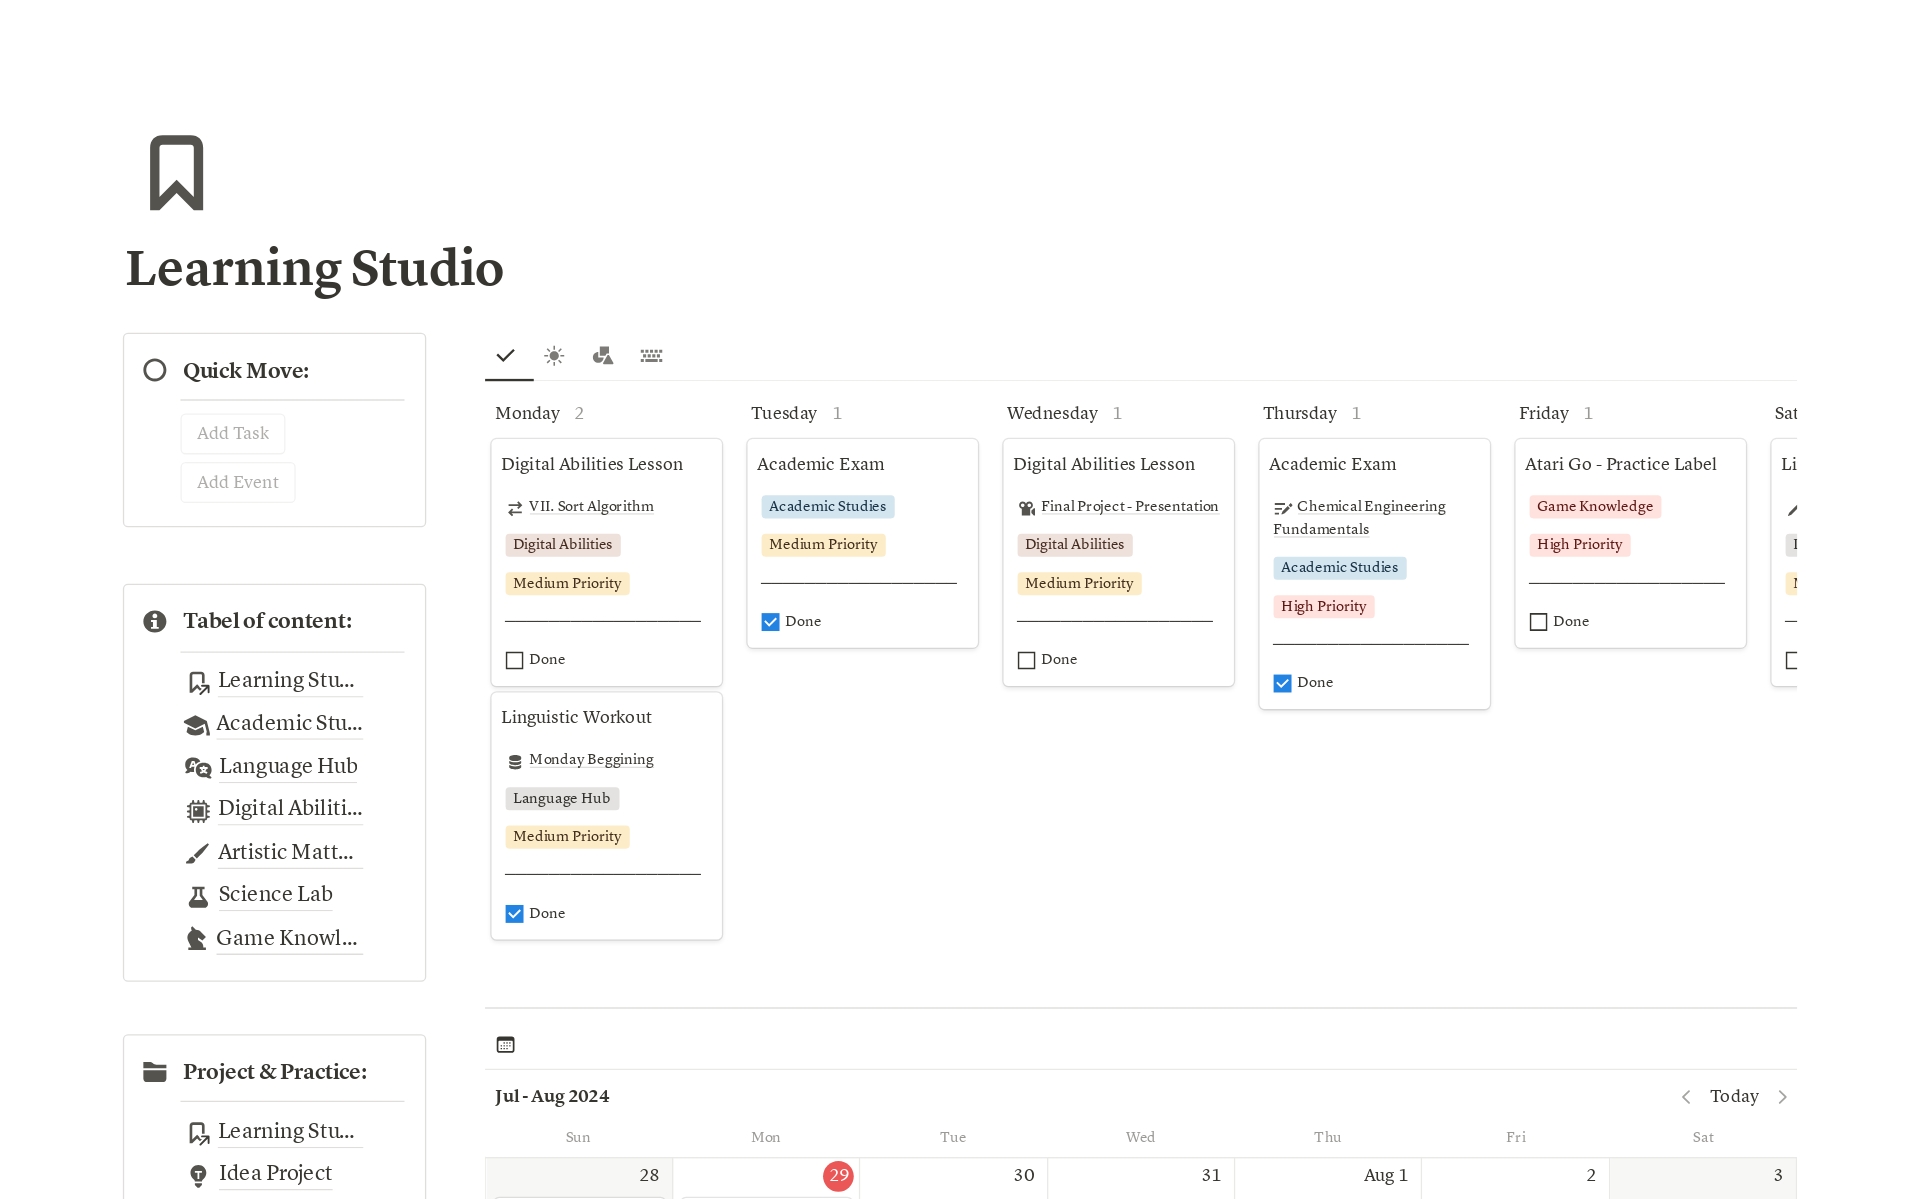Click the group/people view icon
This screenshot has height=1199, width=1920.
click(601, 354)
